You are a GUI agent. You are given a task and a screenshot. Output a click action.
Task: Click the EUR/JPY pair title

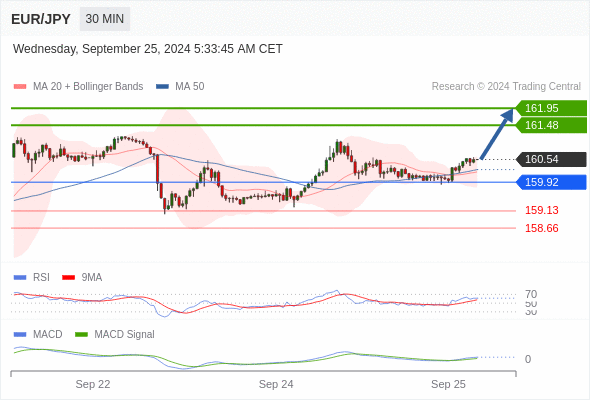[41, 19]
